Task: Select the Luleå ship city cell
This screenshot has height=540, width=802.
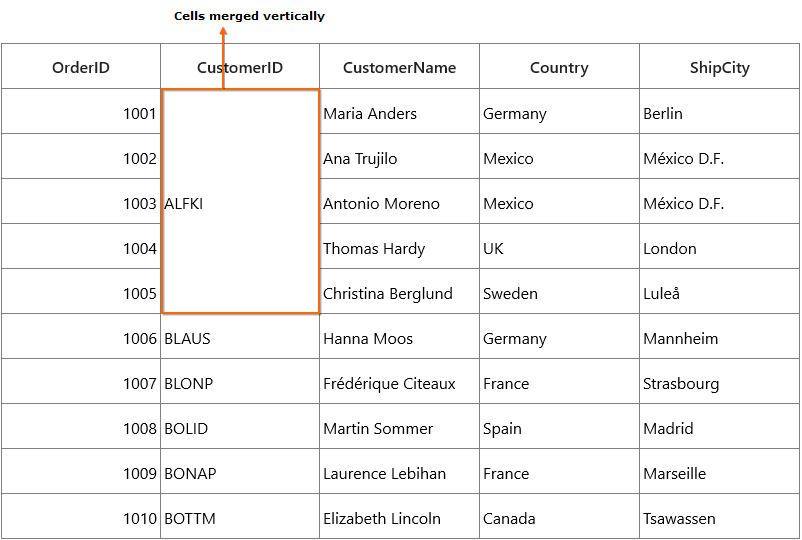Action: coord(719,291)
